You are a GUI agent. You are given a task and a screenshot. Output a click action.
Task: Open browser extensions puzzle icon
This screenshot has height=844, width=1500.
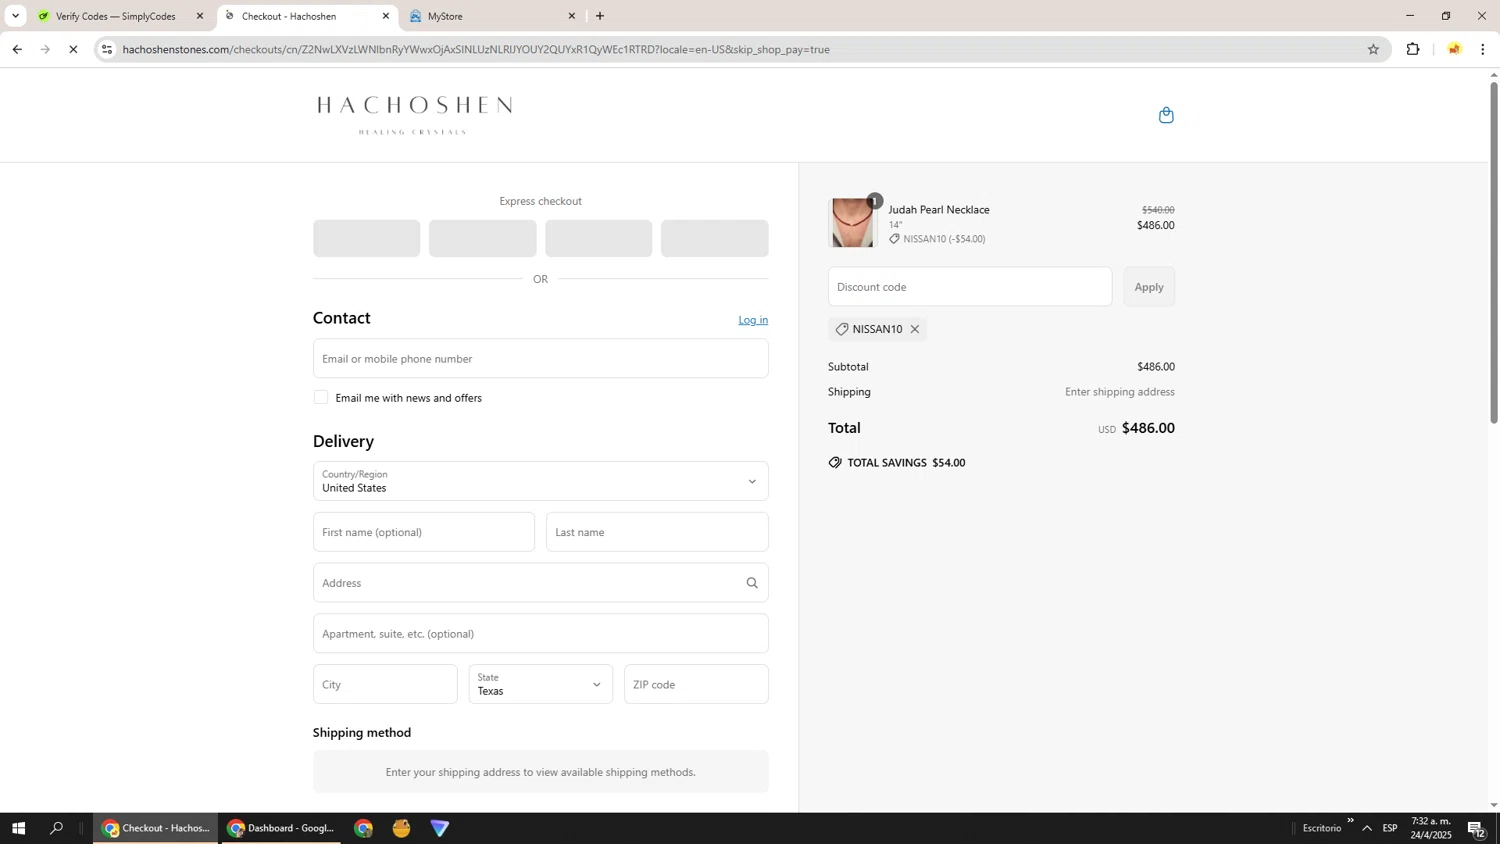pyautogui.click(x=1413, y=49)
